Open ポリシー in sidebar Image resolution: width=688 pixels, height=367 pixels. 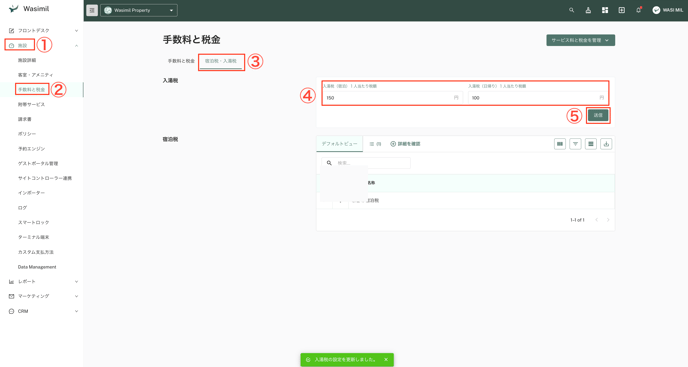click(27, 134)
